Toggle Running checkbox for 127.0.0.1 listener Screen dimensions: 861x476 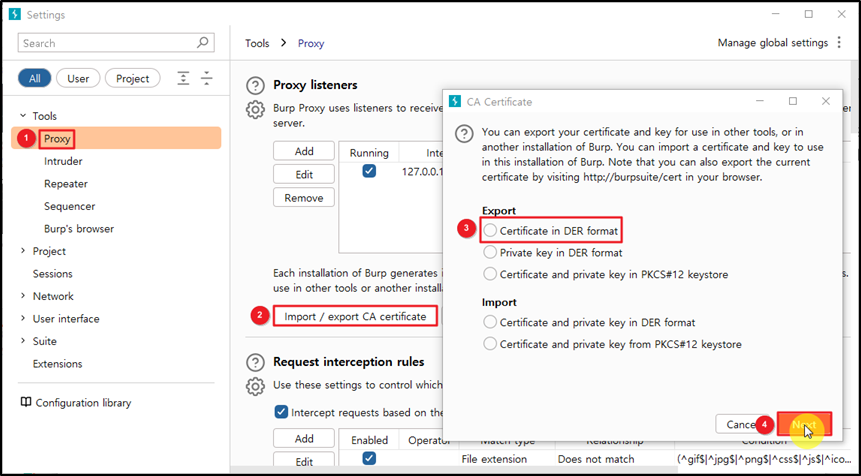[369, 171]
